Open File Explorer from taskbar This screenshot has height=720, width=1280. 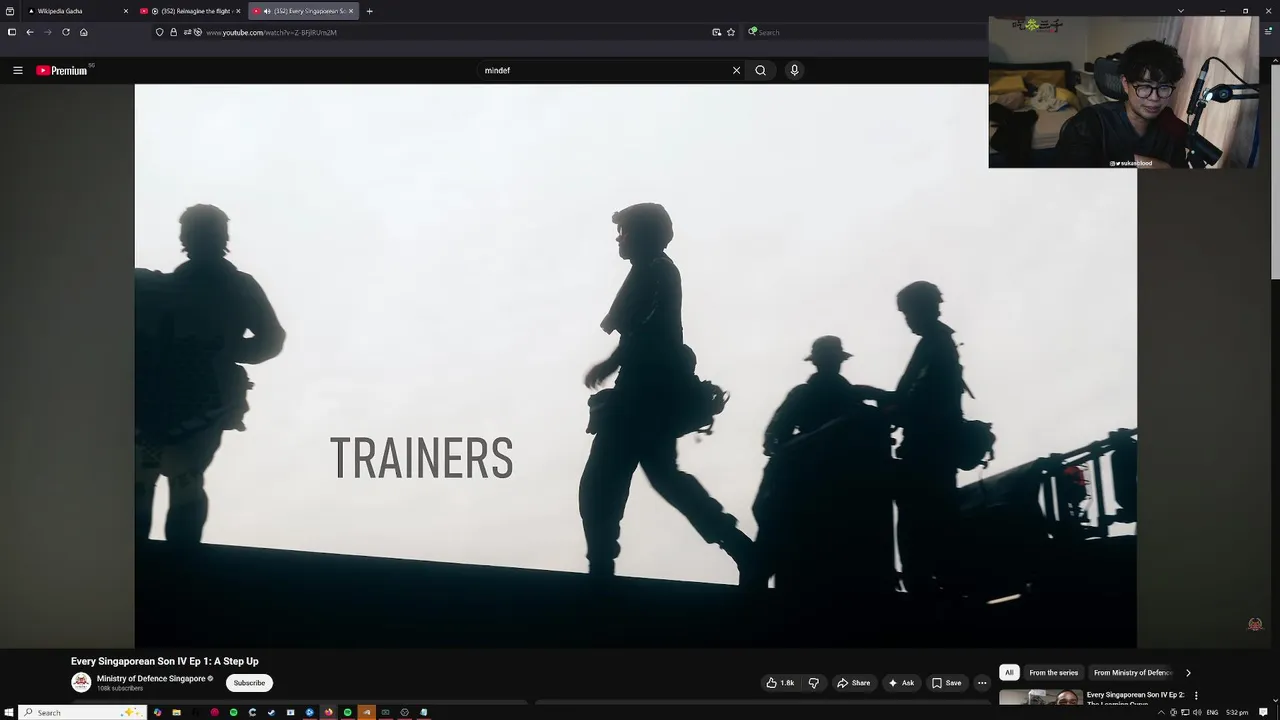pos(176,712)
